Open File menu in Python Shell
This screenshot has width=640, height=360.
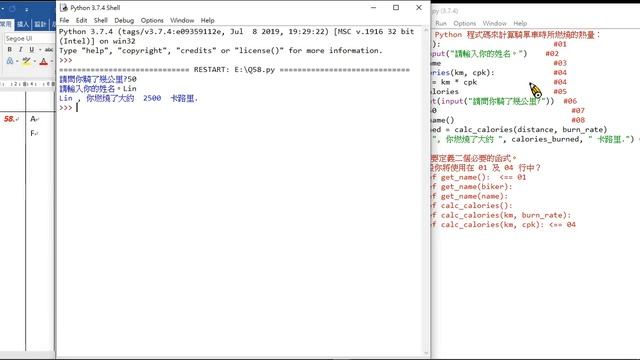[64, 20]
